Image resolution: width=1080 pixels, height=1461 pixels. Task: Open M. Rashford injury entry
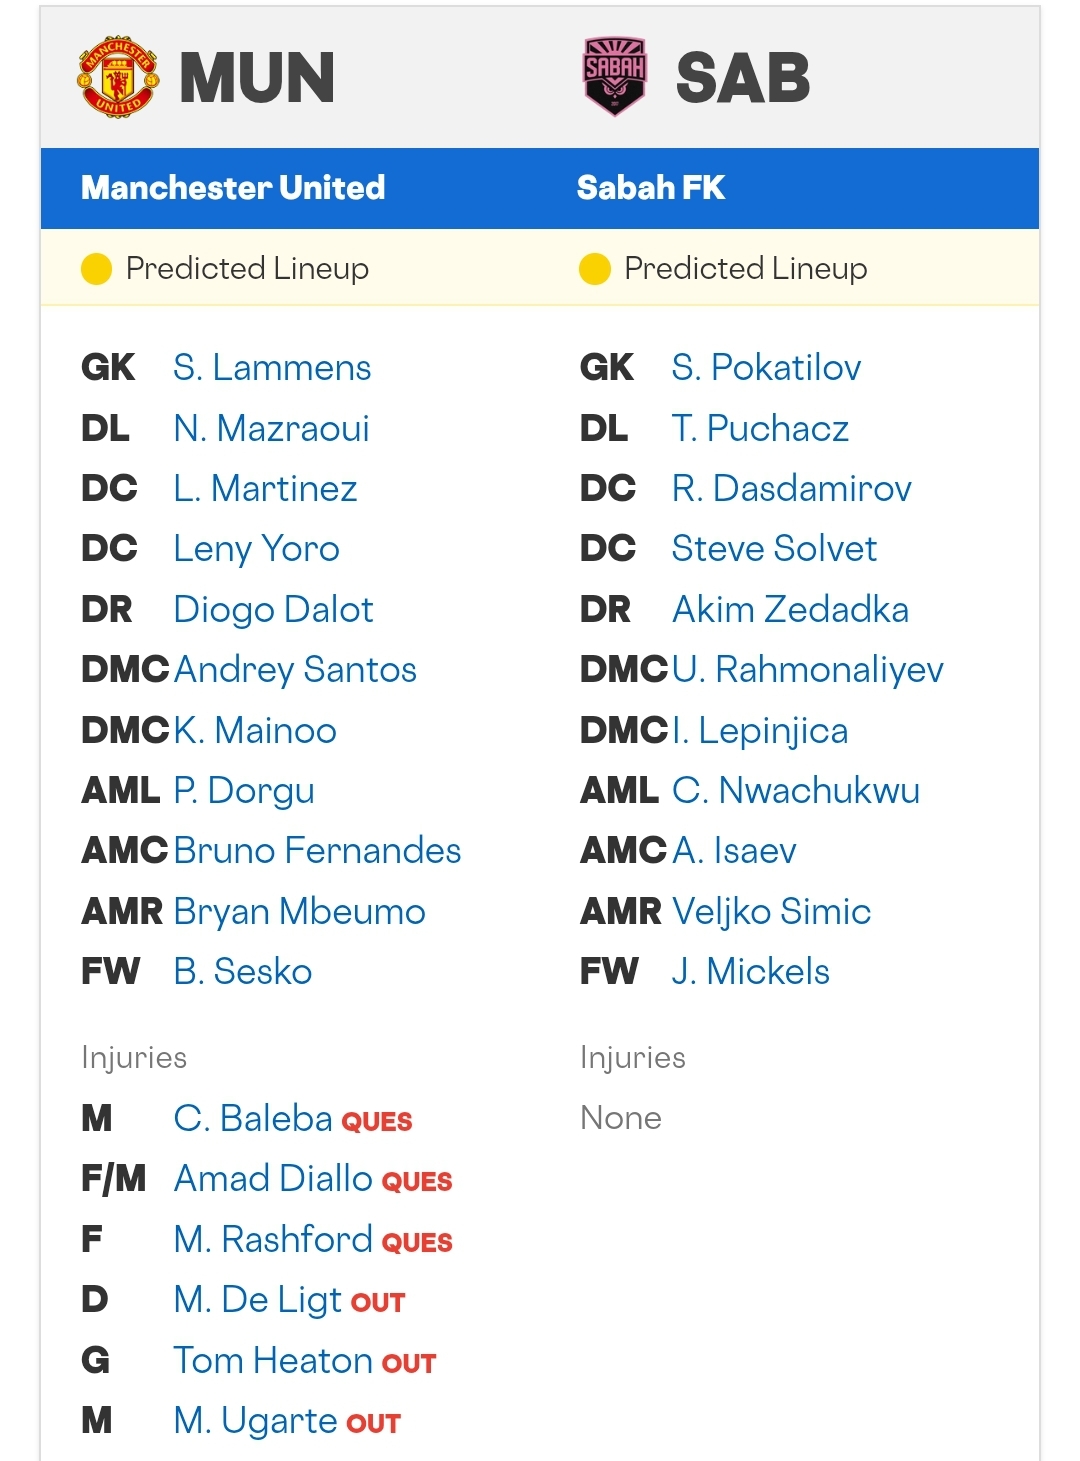(x=273, y=1239)
